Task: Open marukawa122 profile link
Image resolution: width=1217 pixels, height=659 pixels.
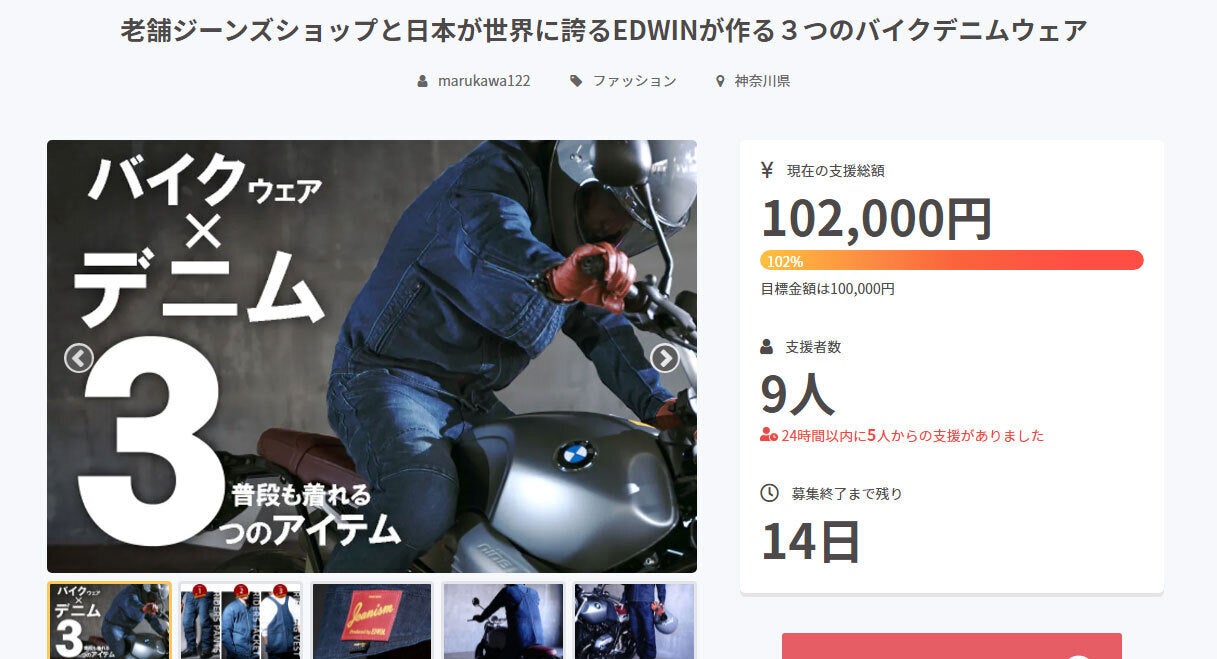Action: [484, 81]
